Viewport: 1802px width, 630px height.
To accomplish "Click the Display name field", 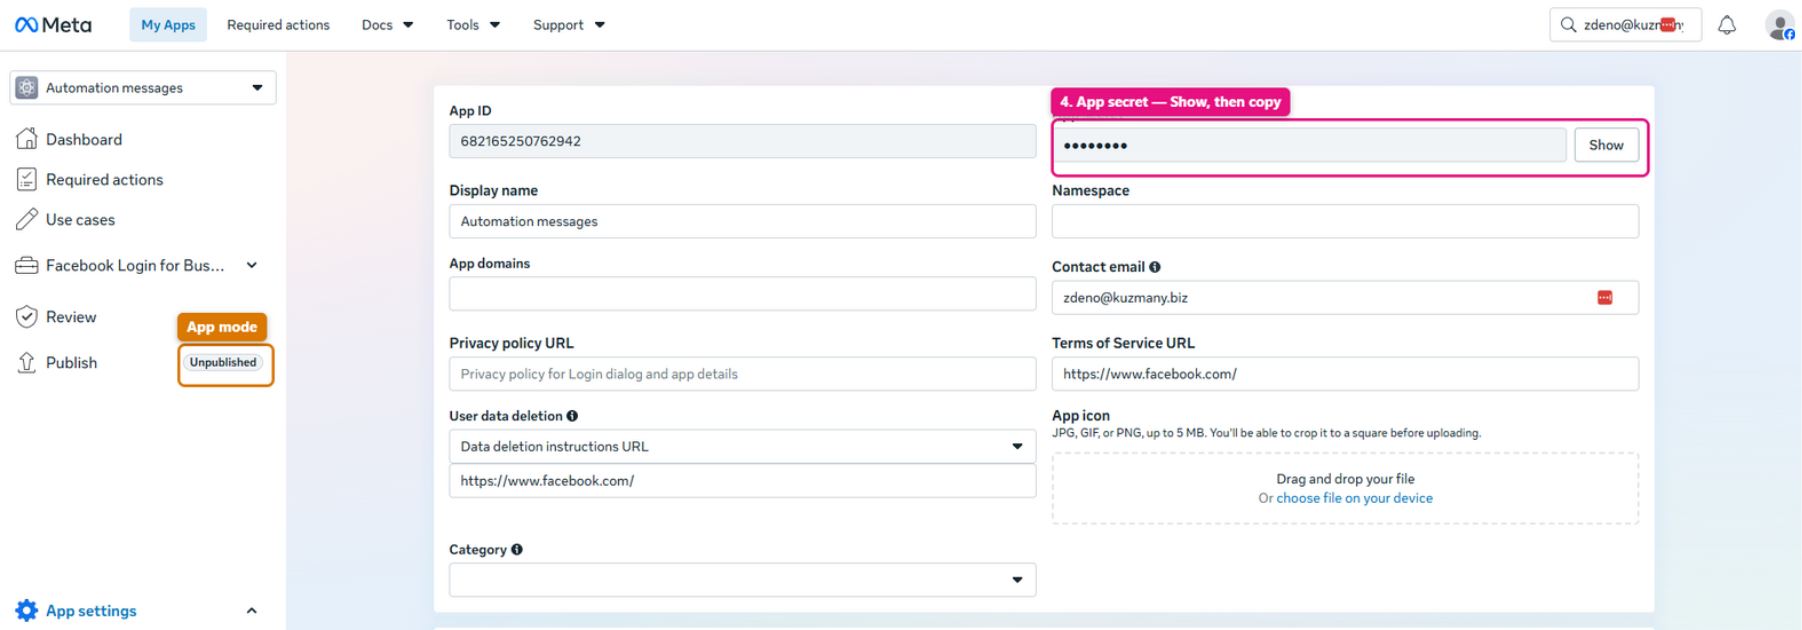I will click(742, 221).
